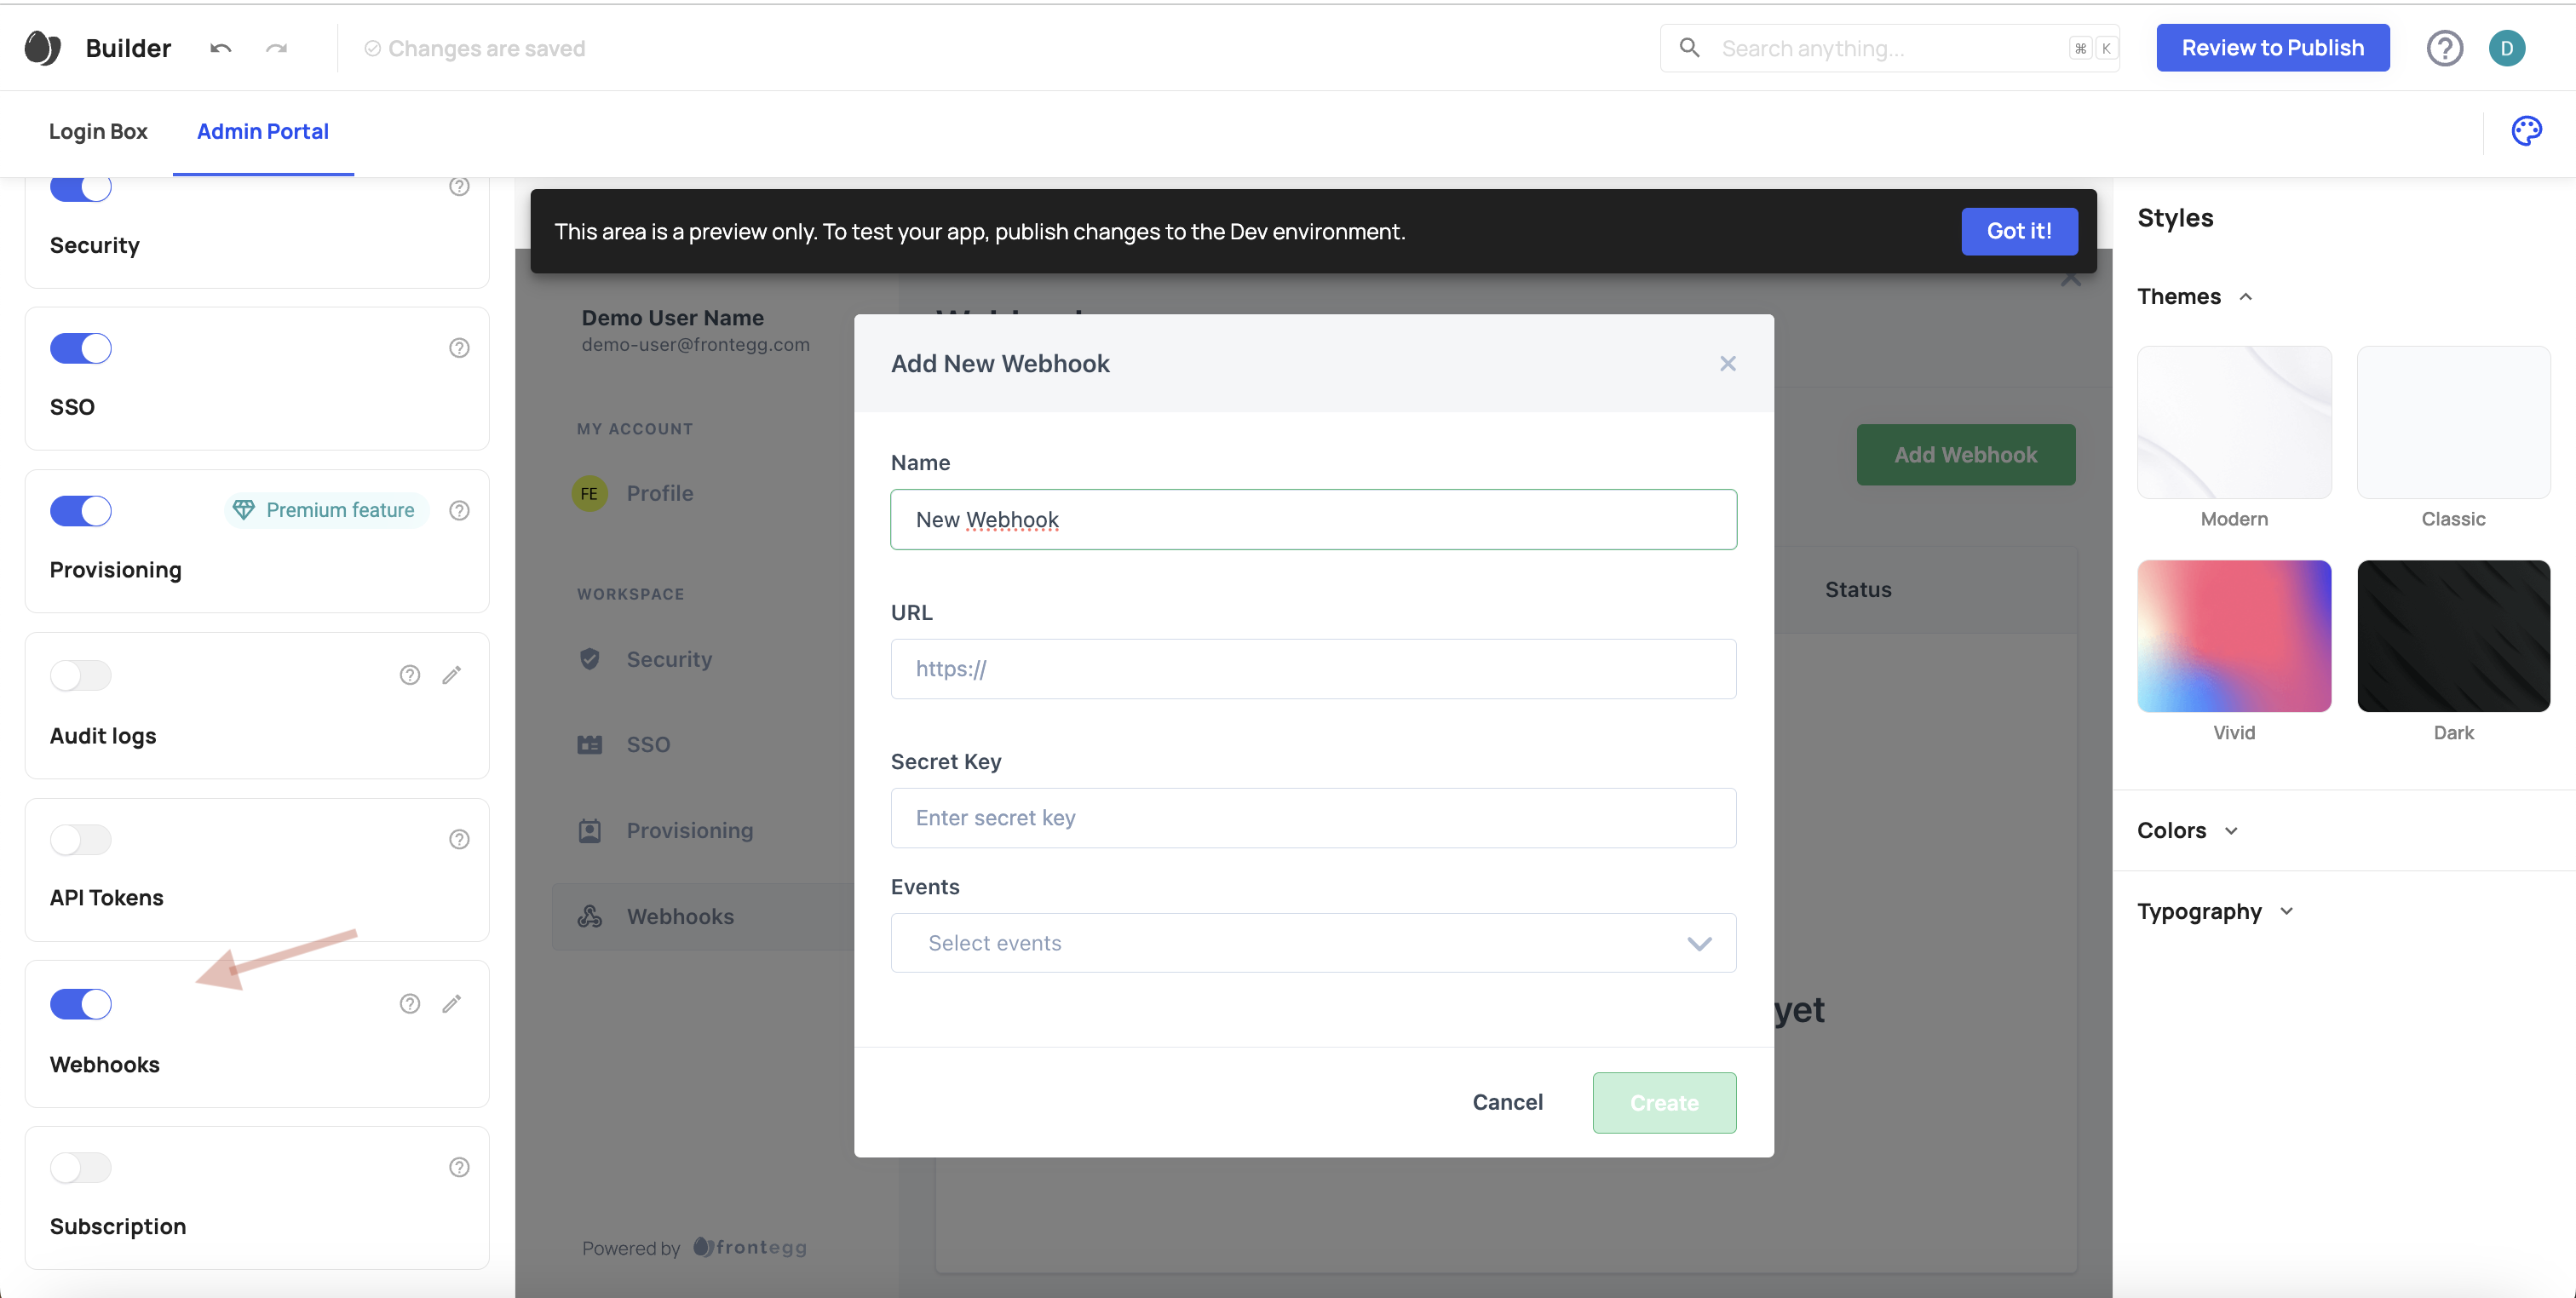Click the Review to Publish button

coord(2272,48)
